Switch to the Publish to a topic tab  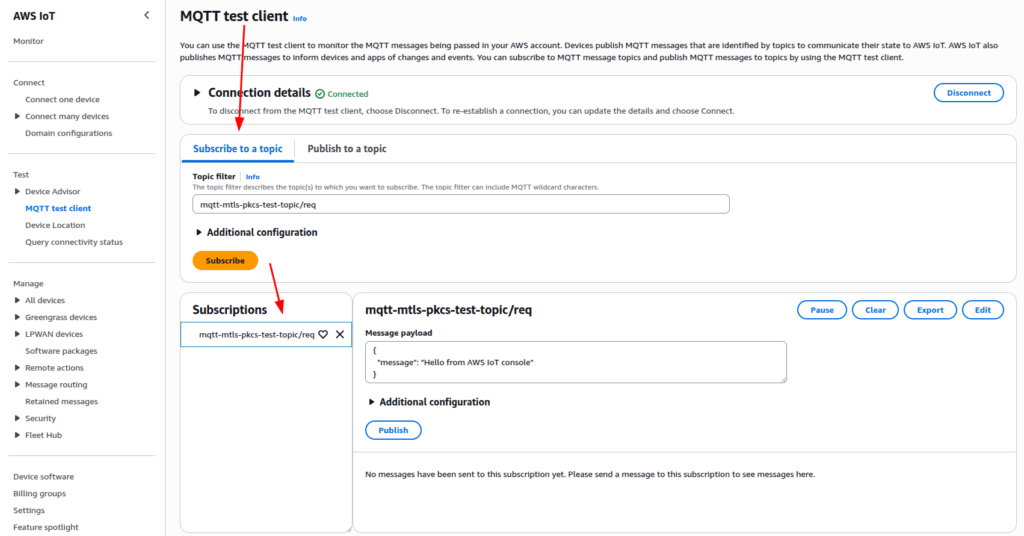(x=347, y=149)
